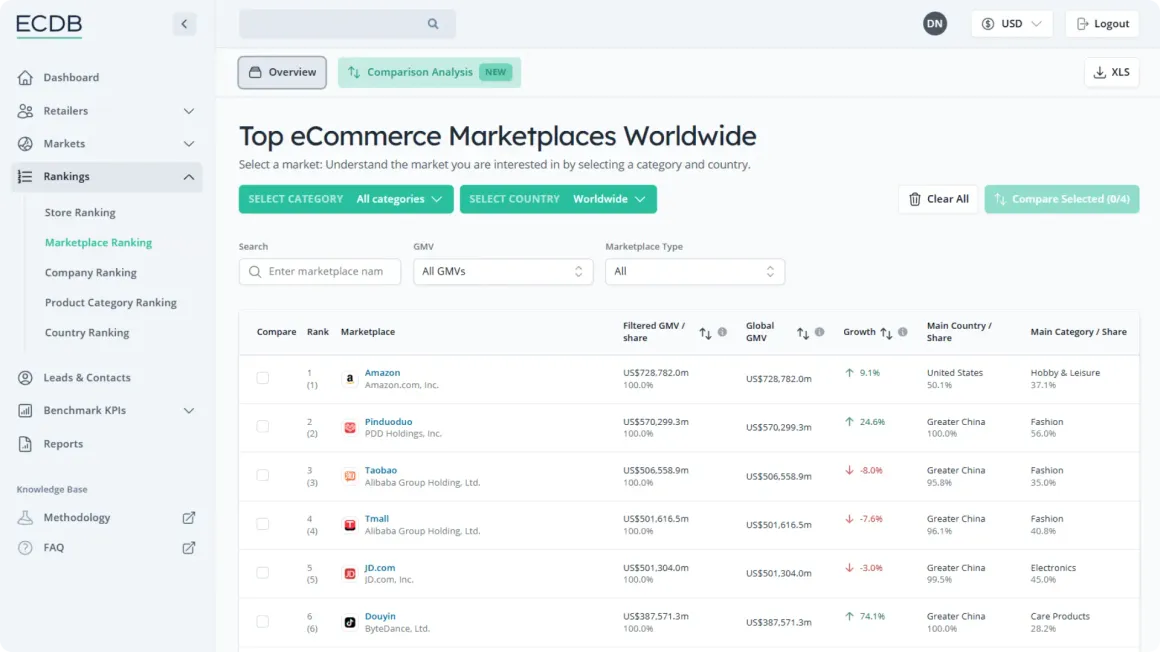Open the DN user avatar

click(x=934, y=24)
